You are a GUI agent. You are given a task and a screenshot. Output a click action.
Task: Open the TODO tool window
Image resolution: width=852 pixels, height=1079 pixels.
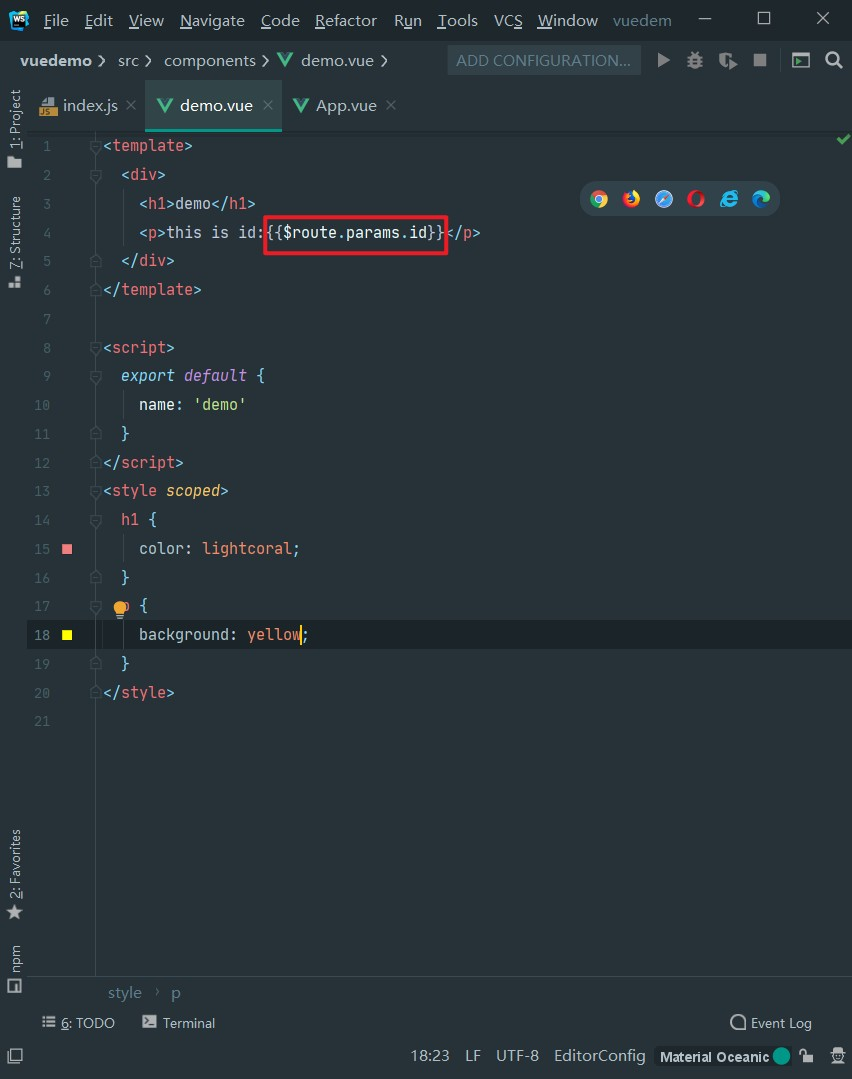[78, 1023]
